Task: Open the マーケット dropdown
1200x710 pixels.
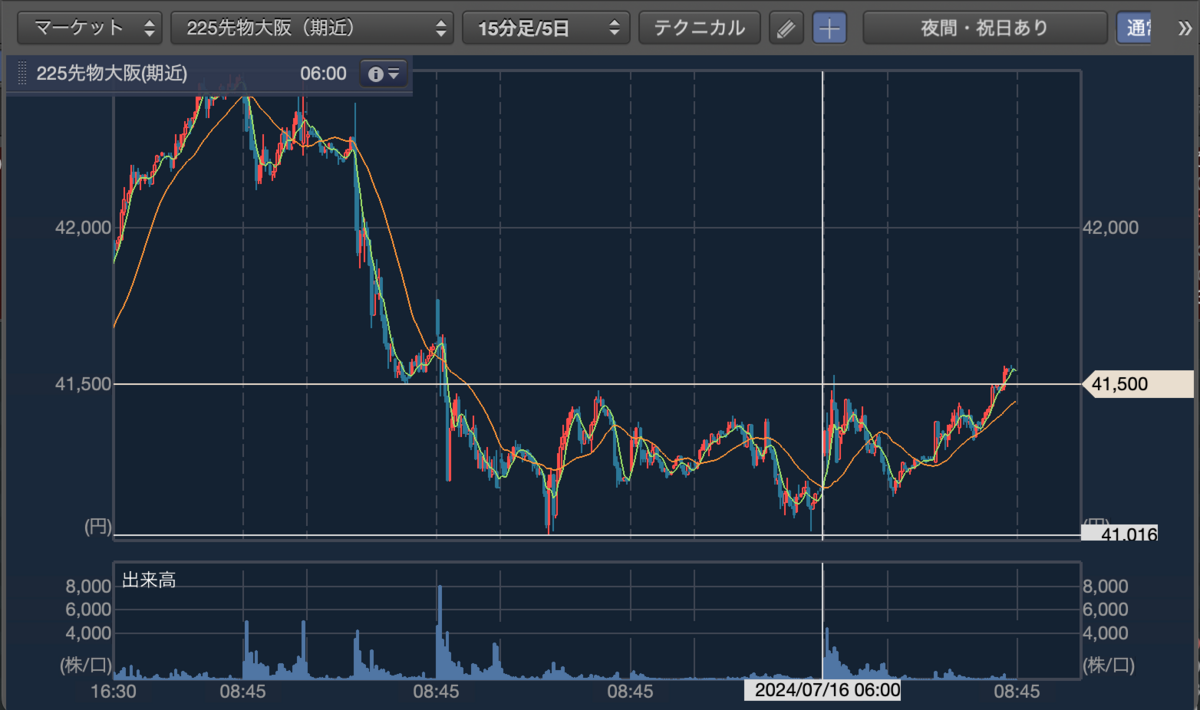Action: [x=89, y=28]
